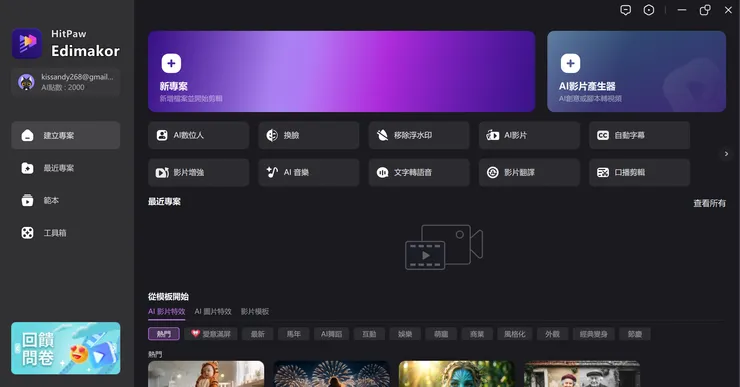The image size is (740, 387).
Task: Open the baby in tiger costume template
Action: click(206, 374)
